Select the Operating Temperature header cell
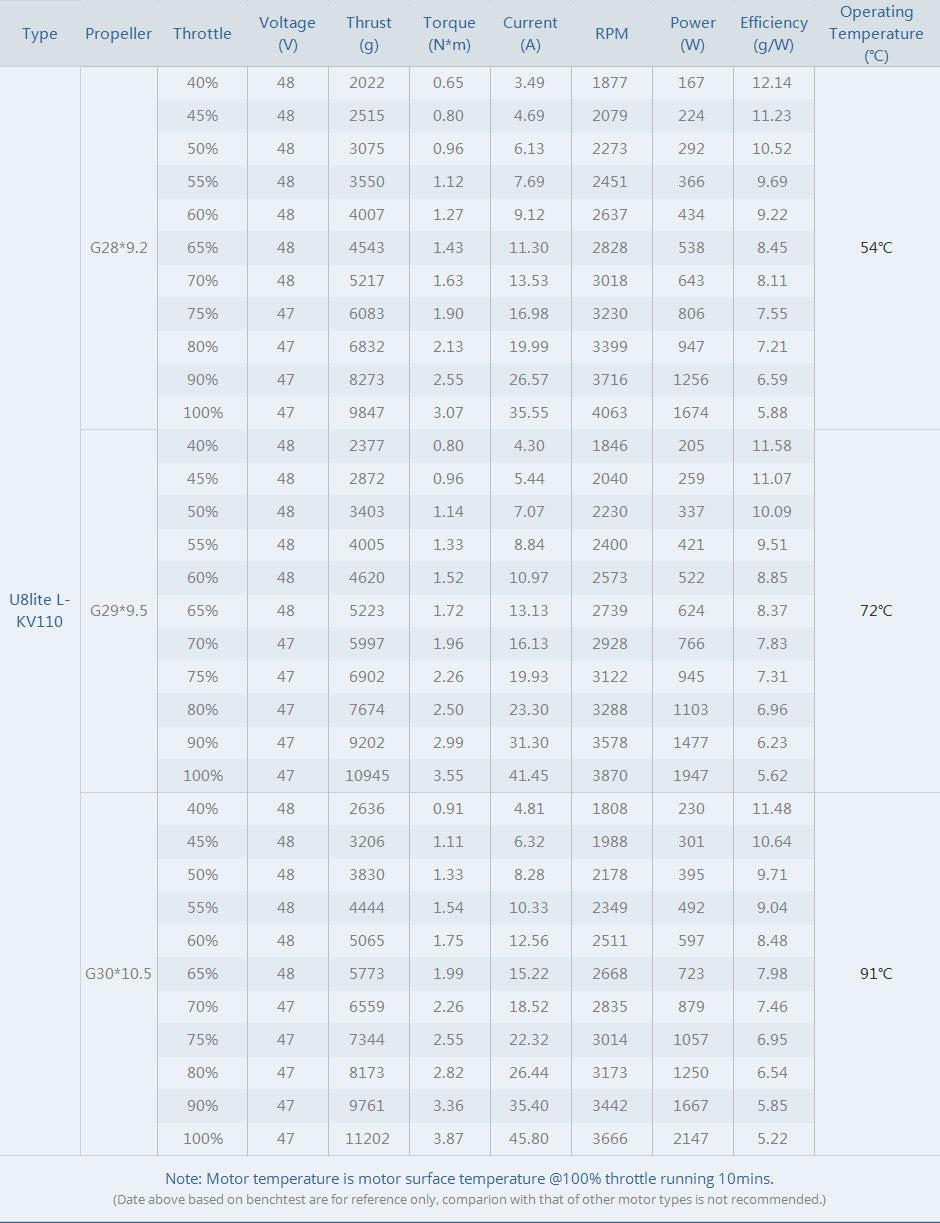This screenshot has height=1223, width=940. coord(876,34)
